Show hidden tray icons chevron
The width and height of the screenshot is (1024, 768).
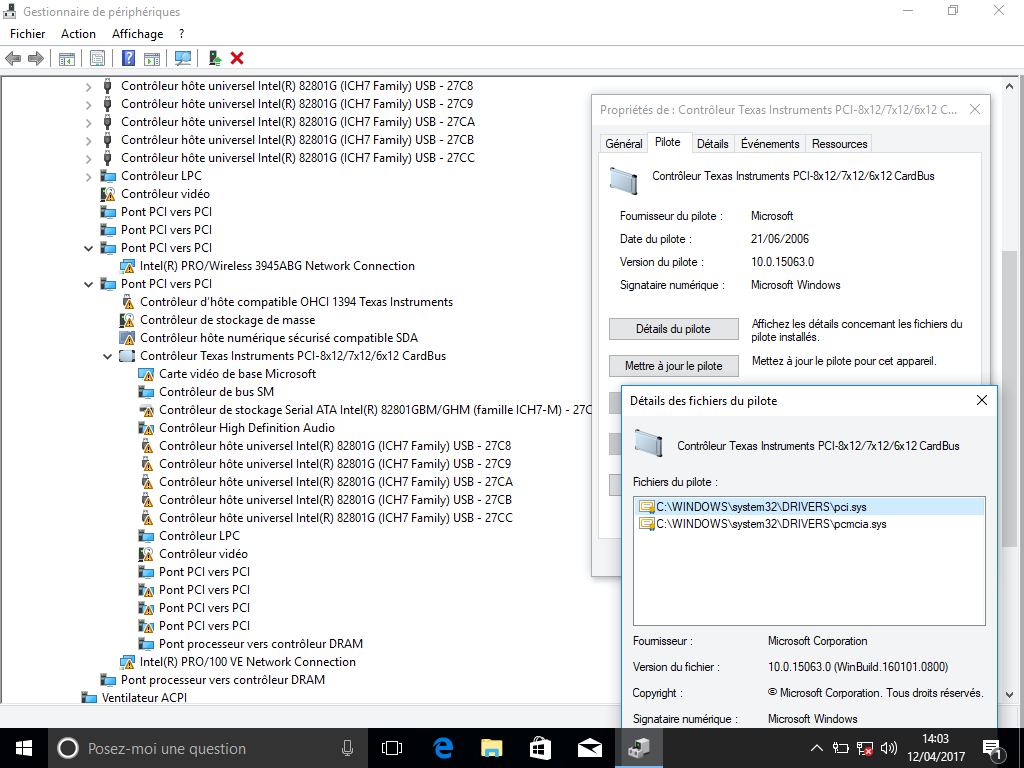tap(816, 748)
